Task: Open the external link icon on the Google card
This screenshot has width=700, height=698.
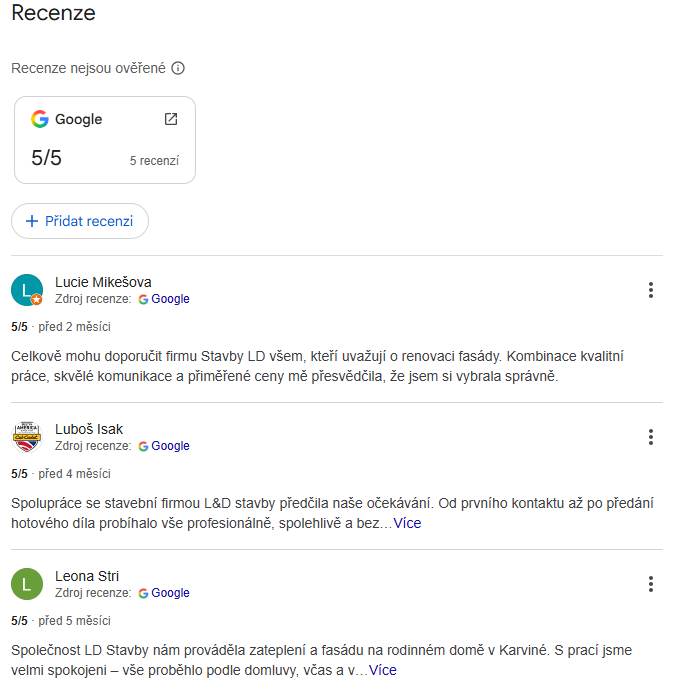Action: 171,119
